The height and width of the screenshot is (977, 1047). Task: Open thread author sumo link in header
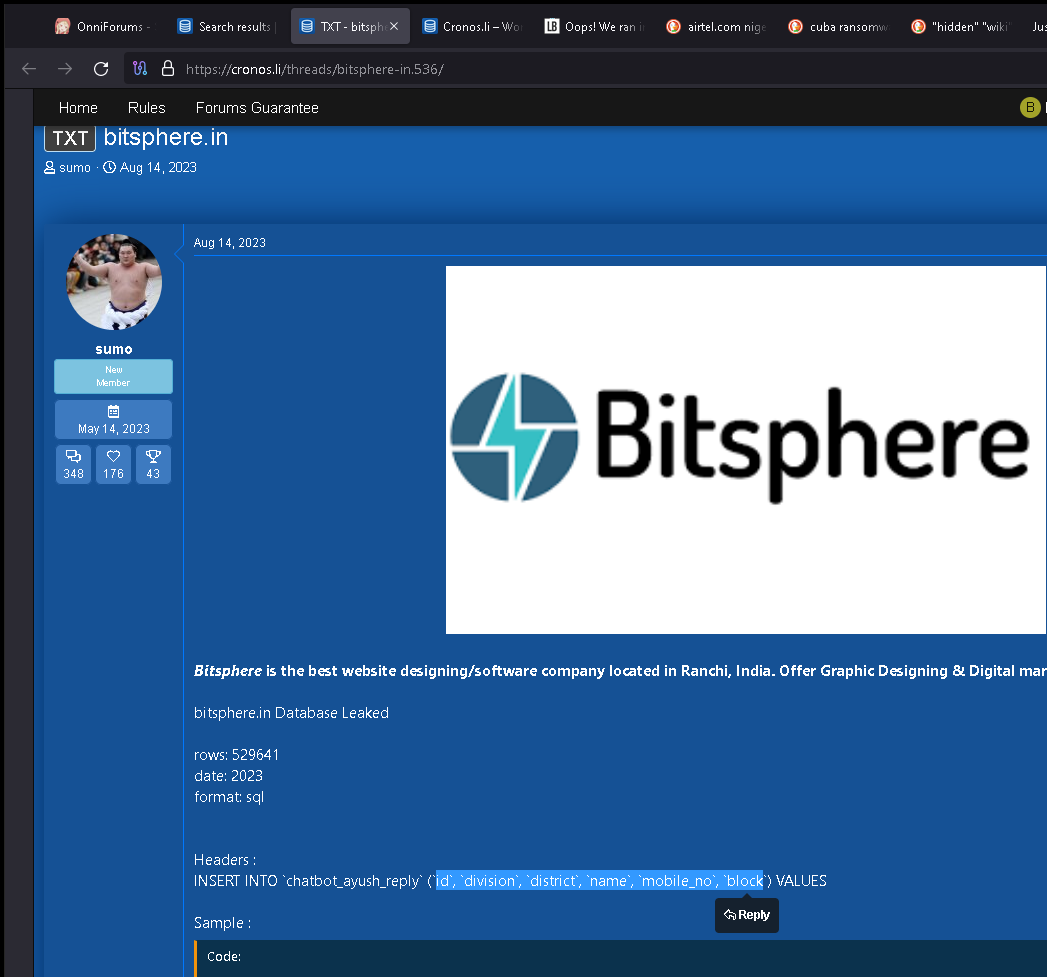coord(75,168)
